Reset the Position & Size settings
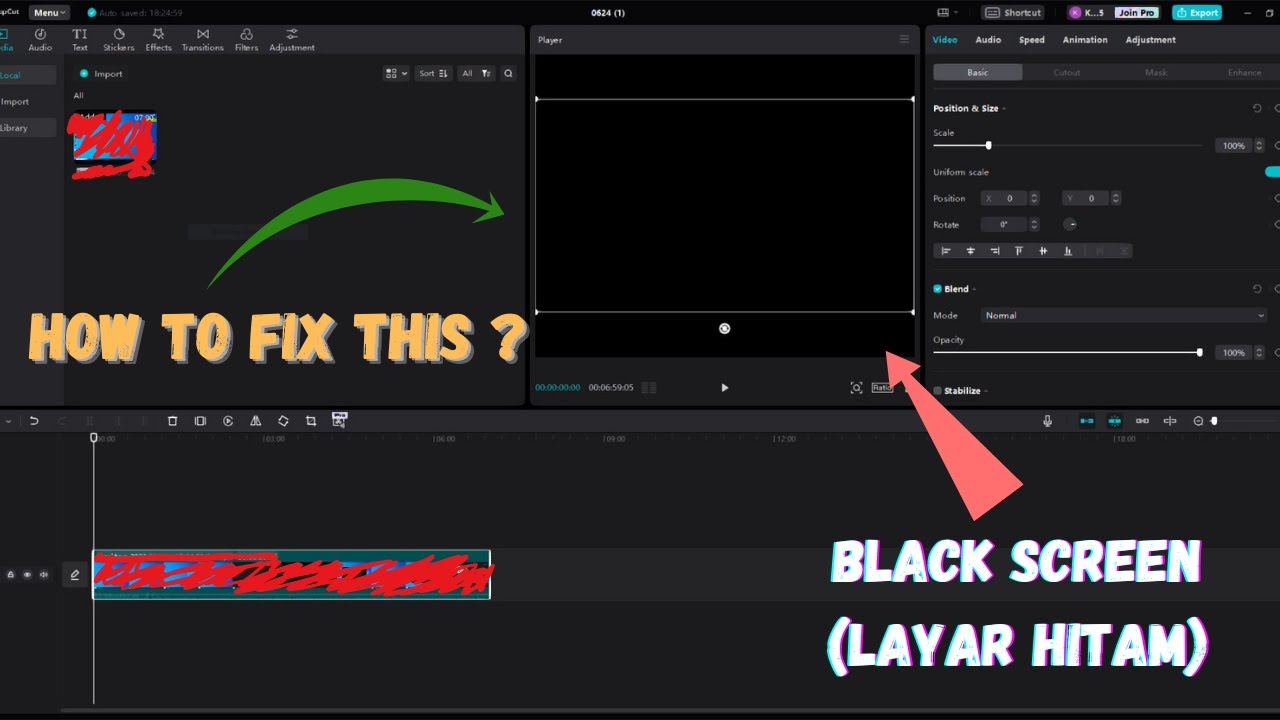The height and width of the screenshot is (720, 1280). [x=1257, y=108]
